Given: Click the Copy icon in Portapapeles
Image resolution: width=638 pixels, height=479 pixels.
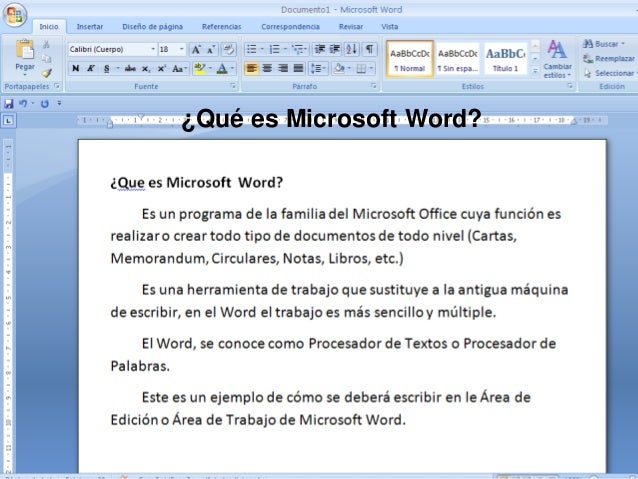Looking at the screenshot, I should (x=46, y=59).
